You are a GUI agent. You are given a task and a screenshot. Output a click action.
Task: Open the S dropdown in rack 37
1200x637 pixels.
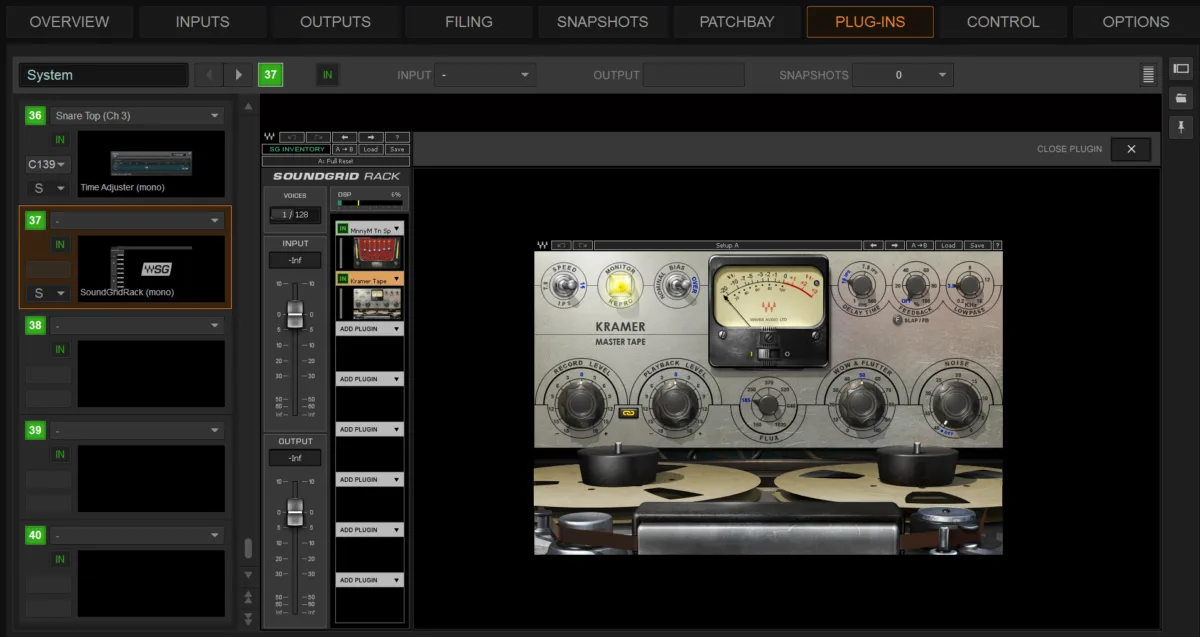48,294
